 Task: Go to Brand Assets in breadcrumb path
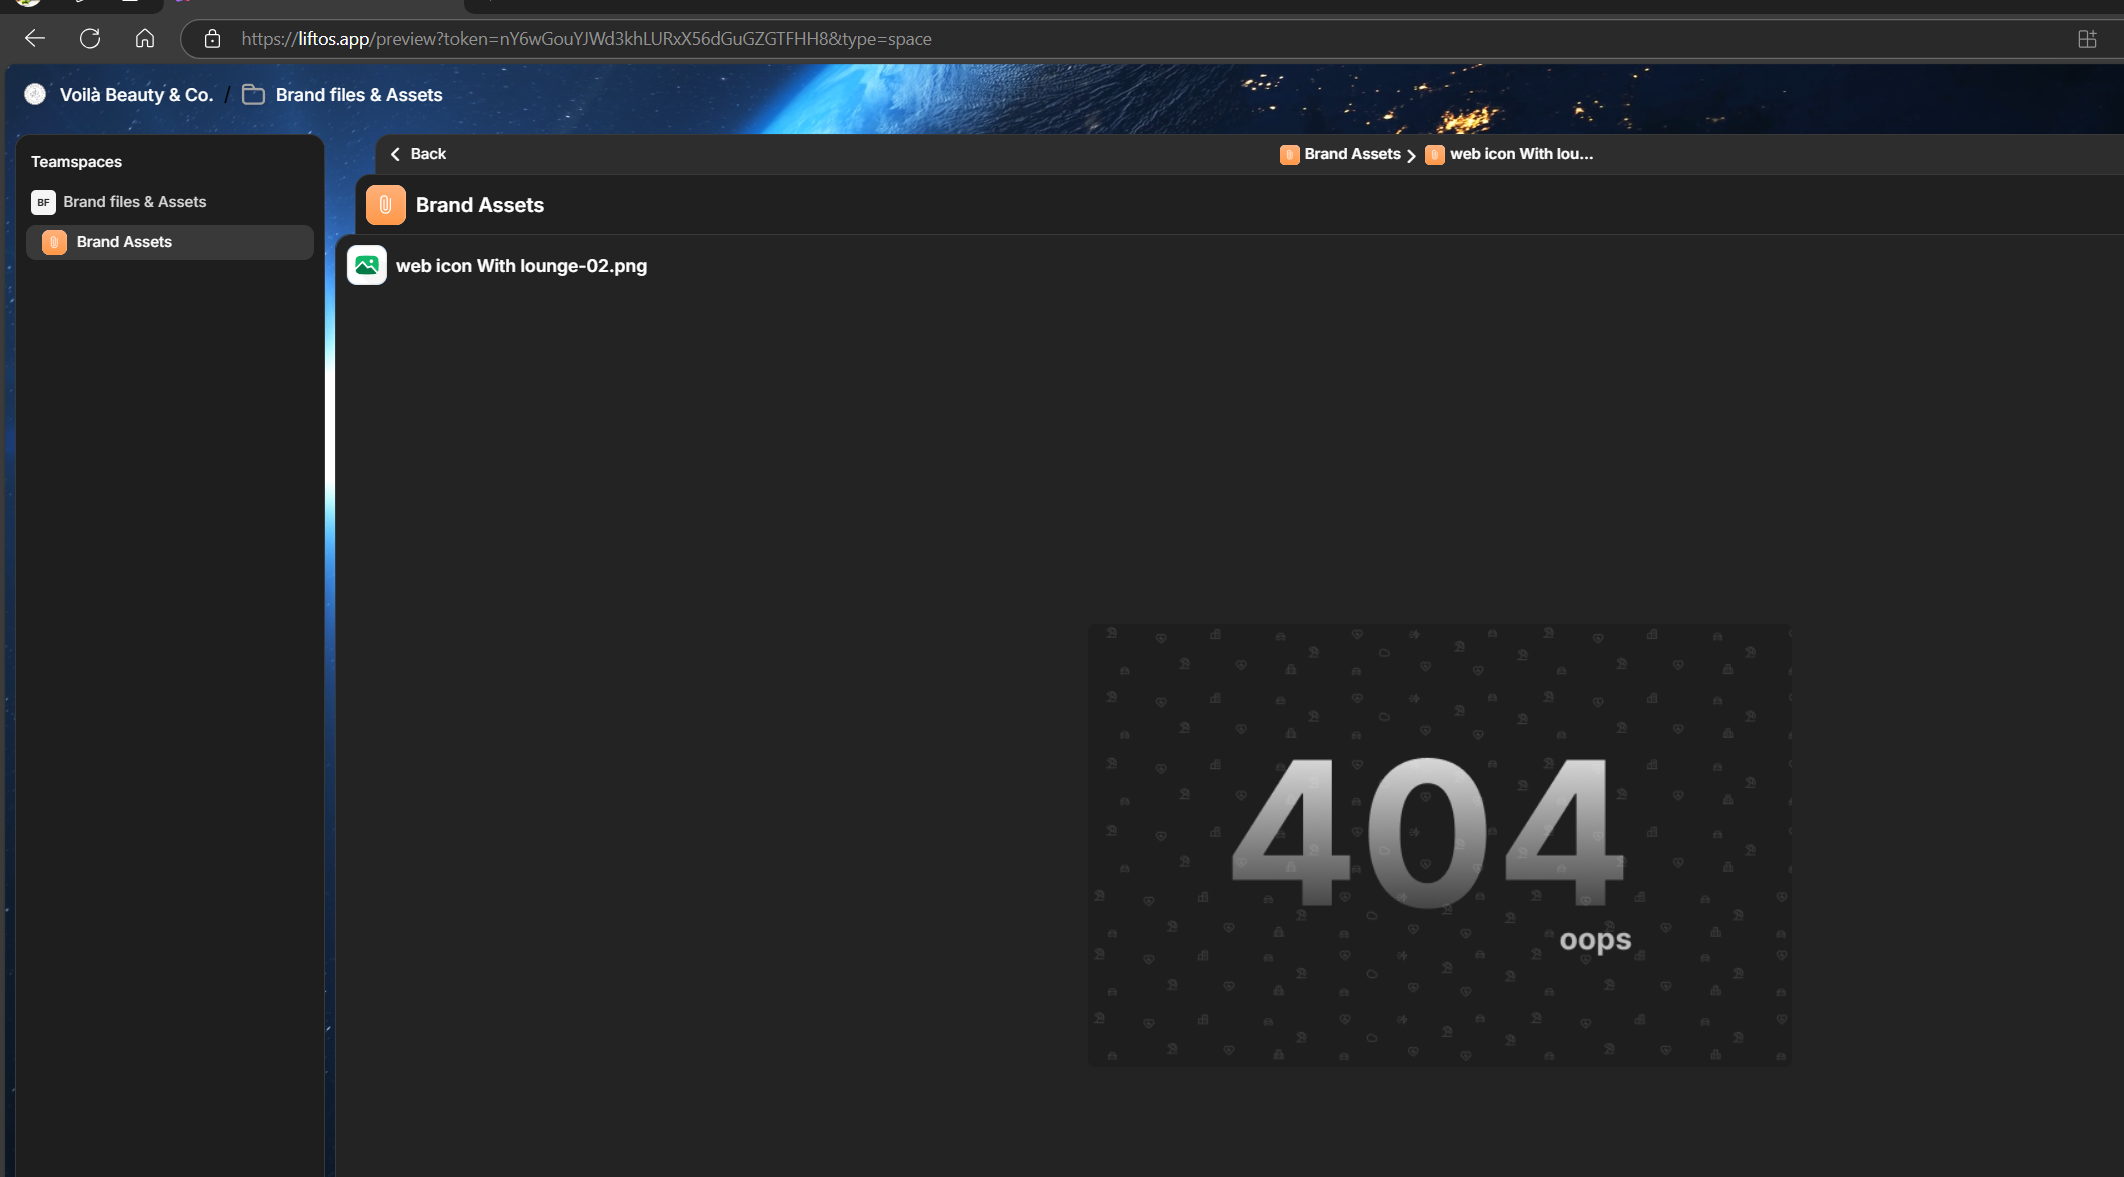pos(1351,154)
